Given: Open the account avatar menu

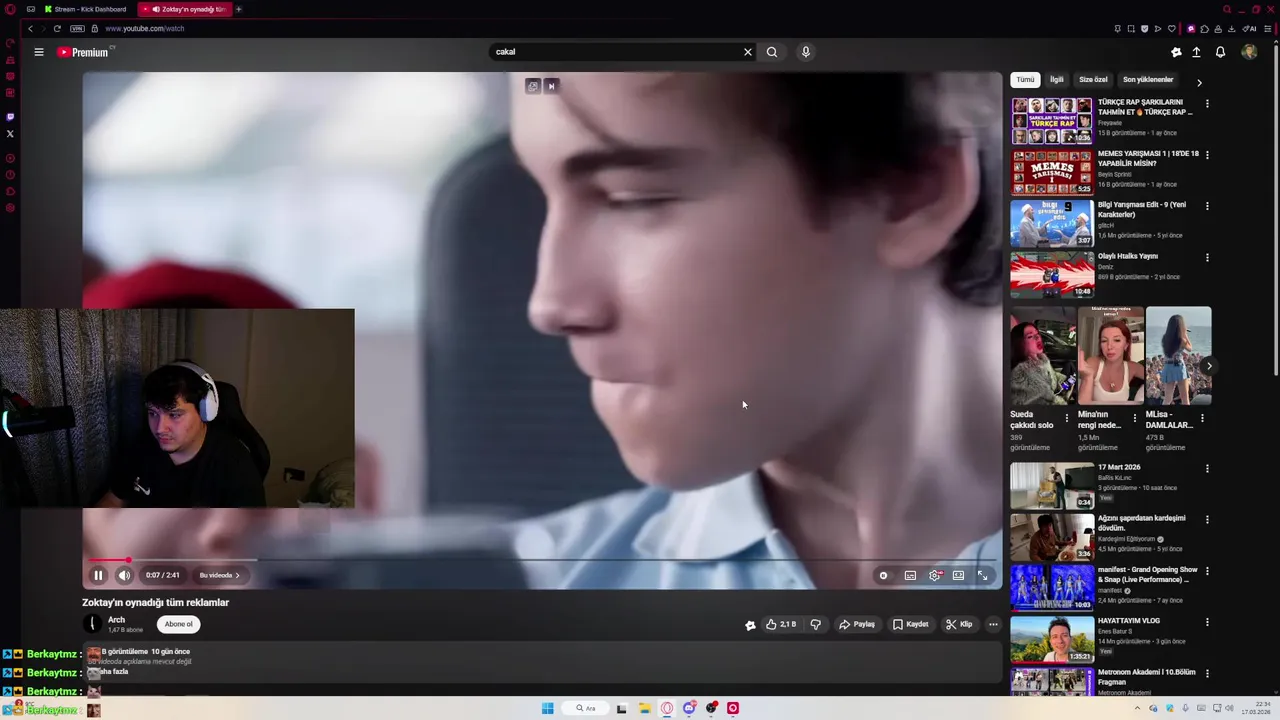Looking at the screenshot, I should (x=1249, y=52).
